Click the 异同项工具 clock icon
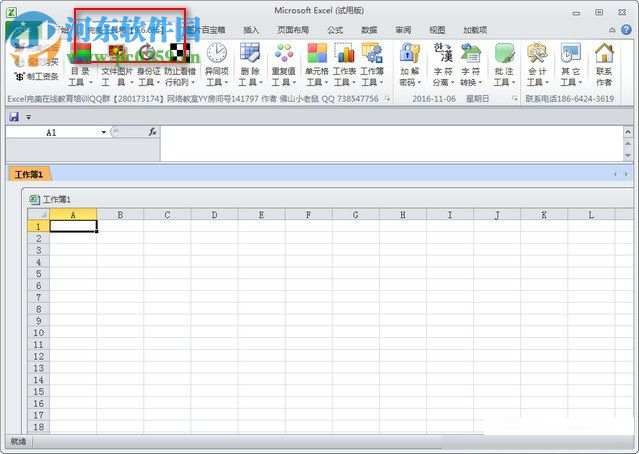 point(217,53)
